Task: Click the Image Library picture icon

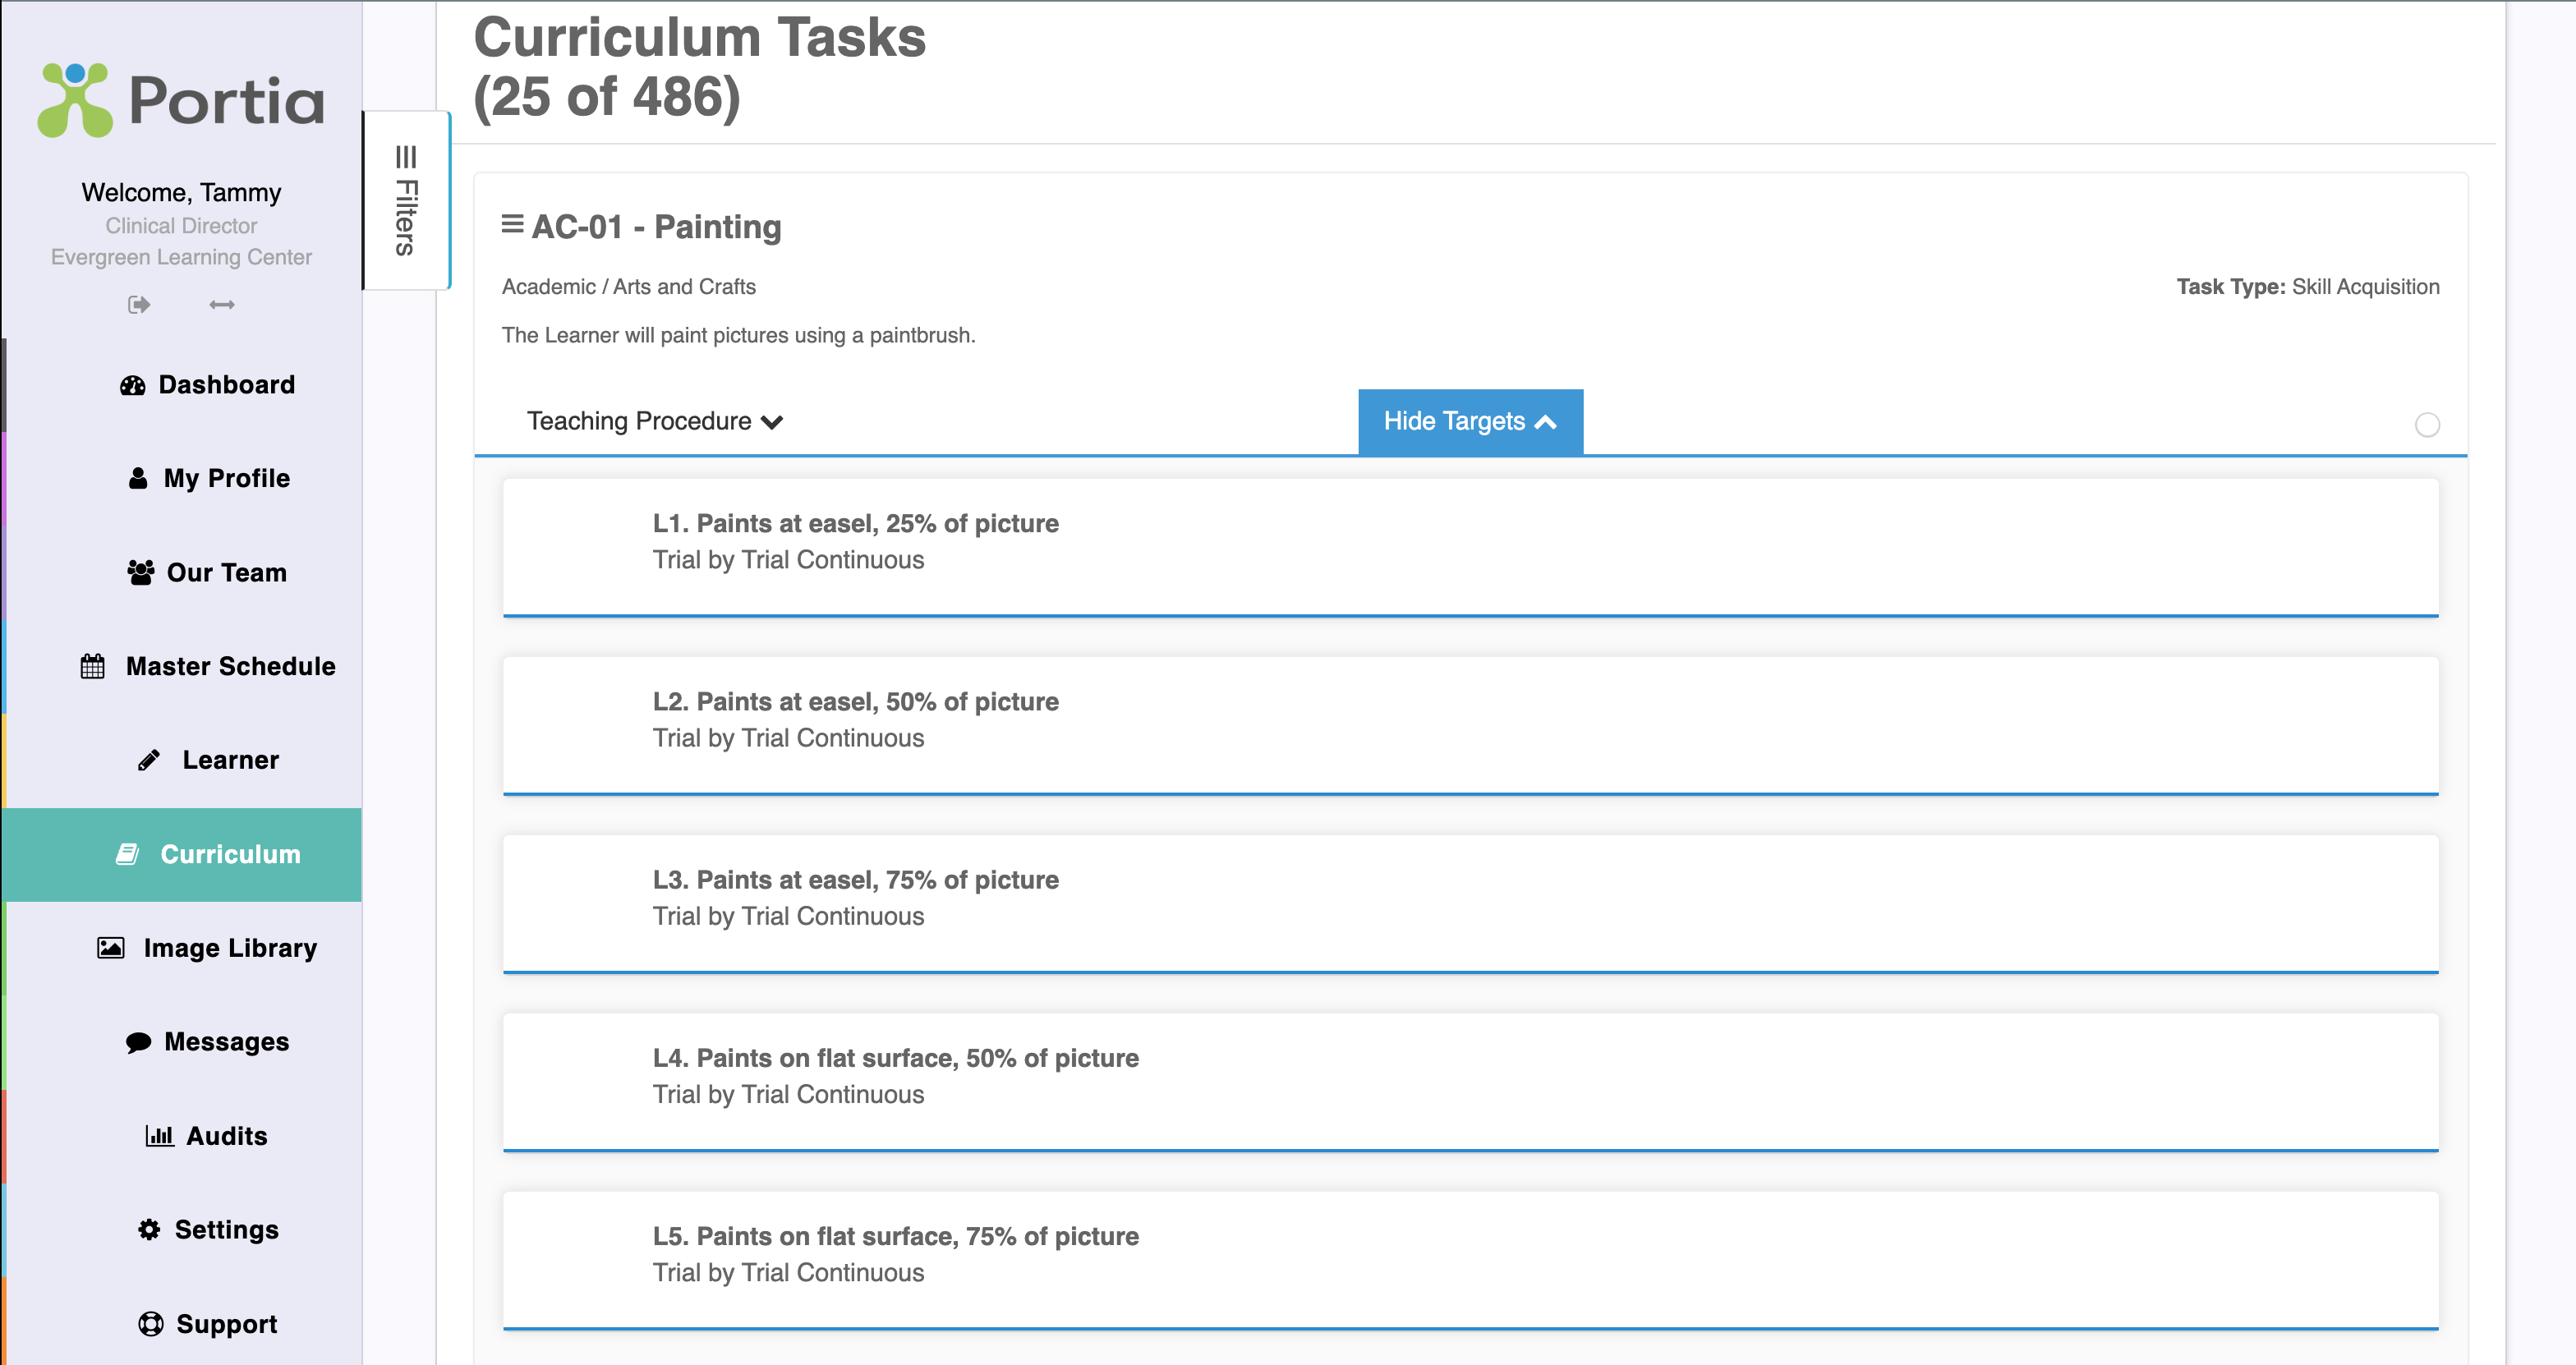Action: tap(111, 948)
